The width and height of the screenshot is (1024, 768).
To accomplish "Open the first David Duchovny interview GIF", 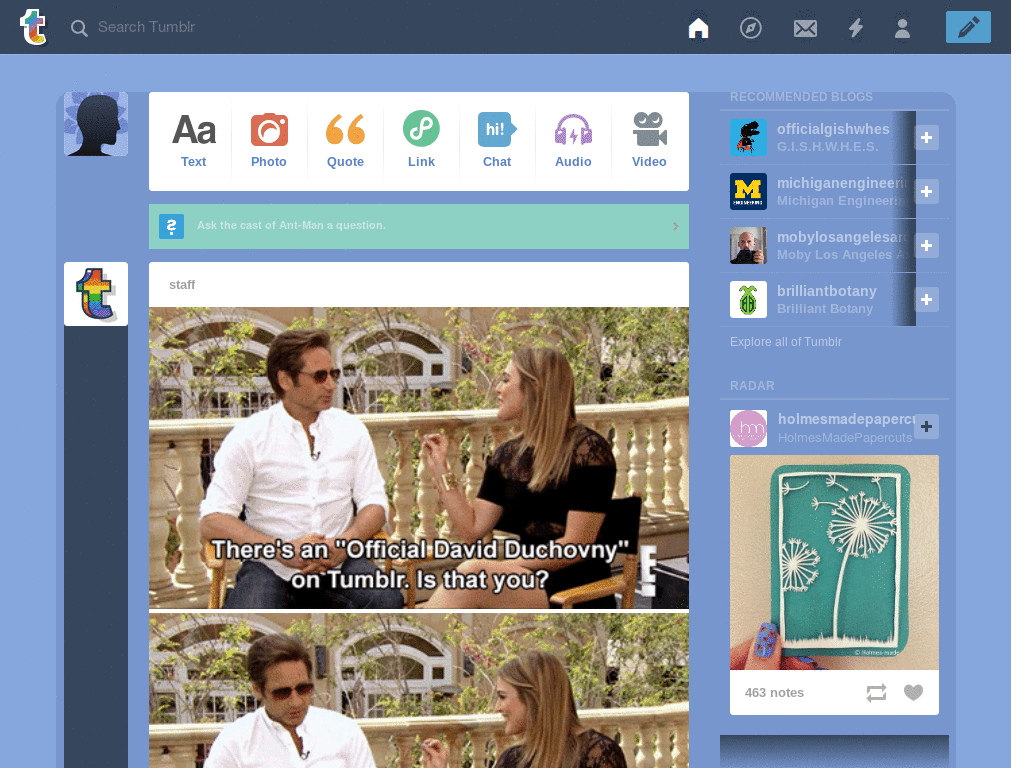I will click(419, 458).
